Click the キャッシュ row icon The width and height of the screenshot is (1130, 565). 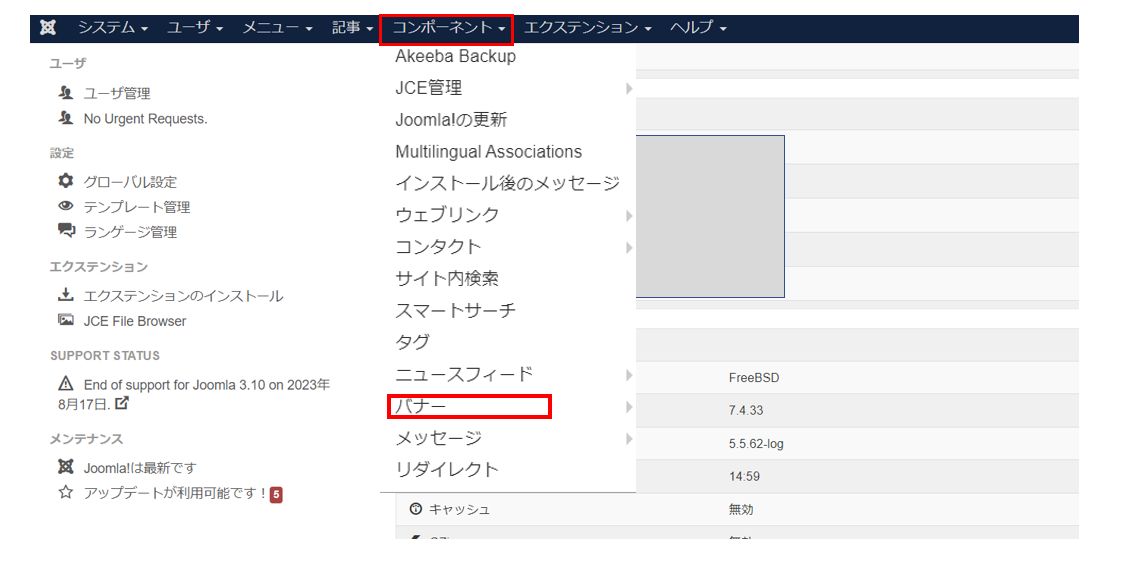tap(415, 509)
